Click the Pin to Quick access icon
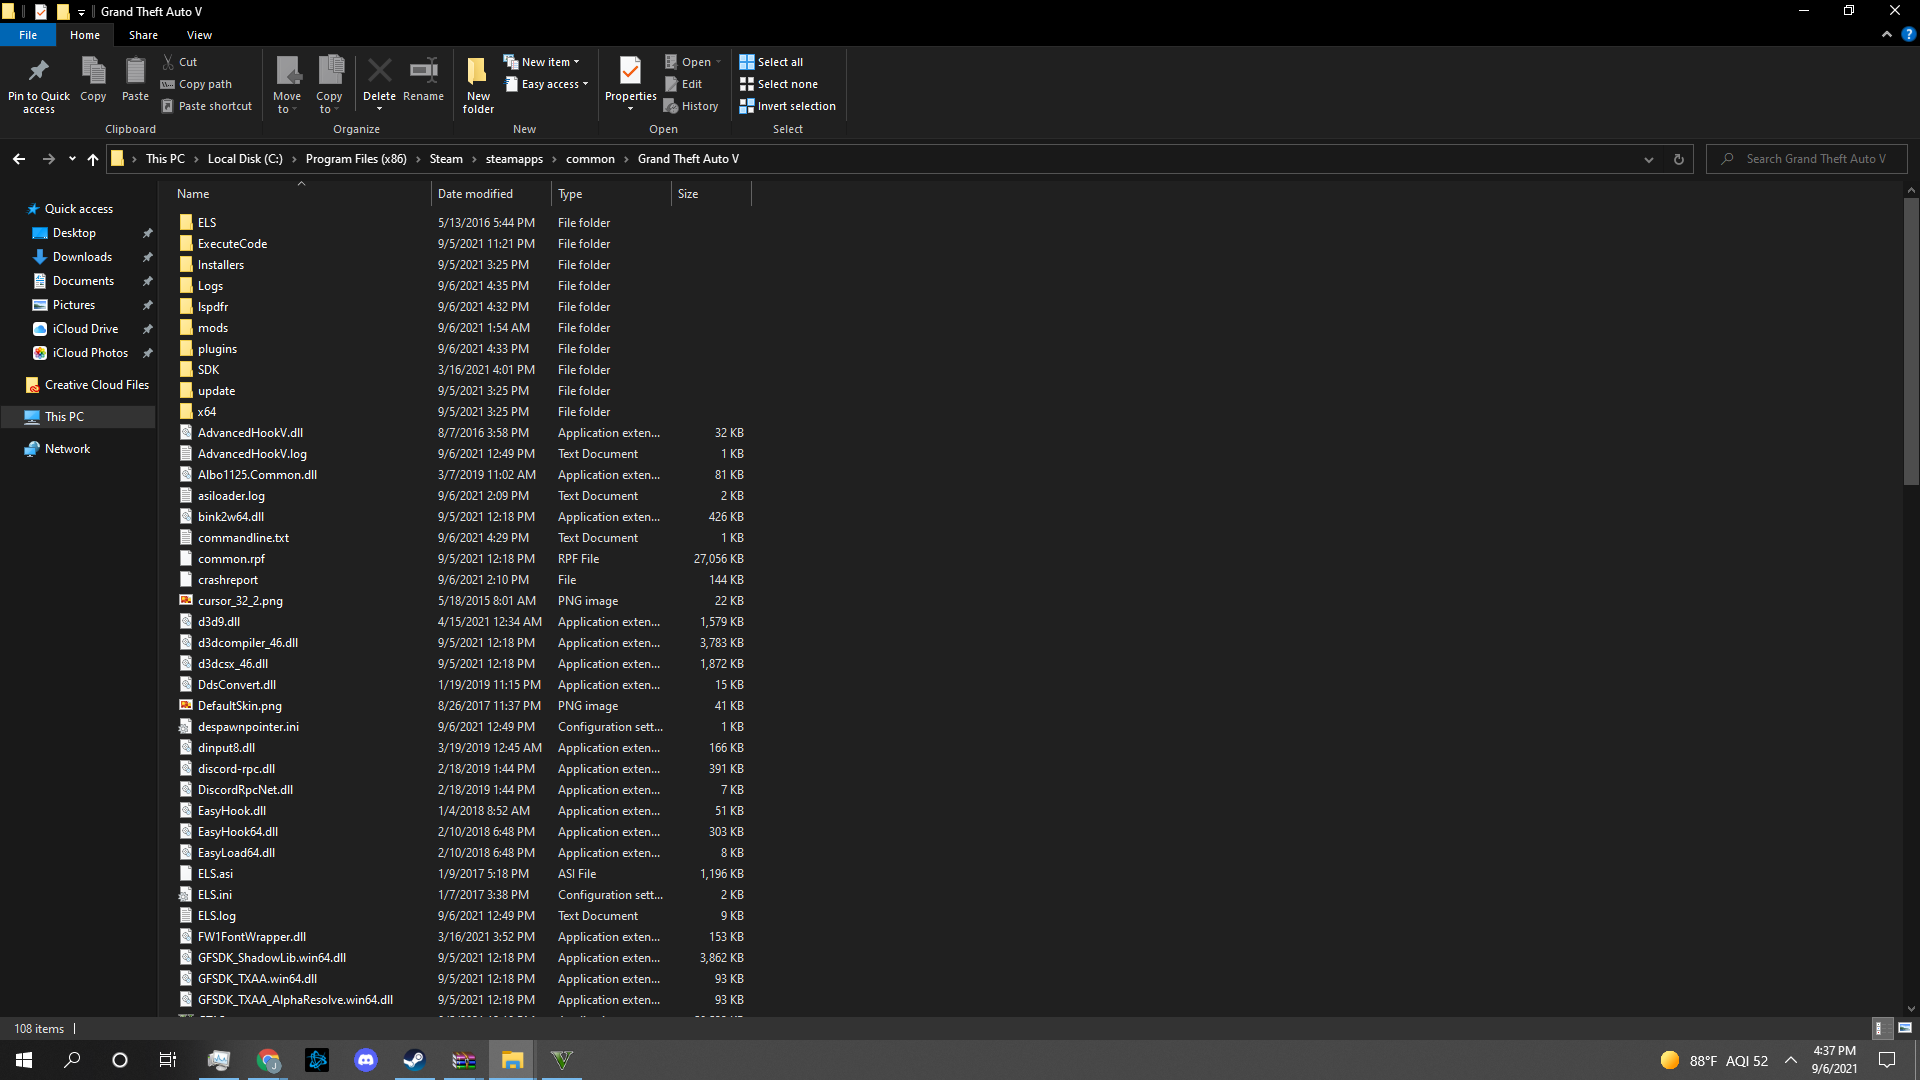This screenshot has height=1080, width=1920. pyautogui.click(x=38, y=72)
